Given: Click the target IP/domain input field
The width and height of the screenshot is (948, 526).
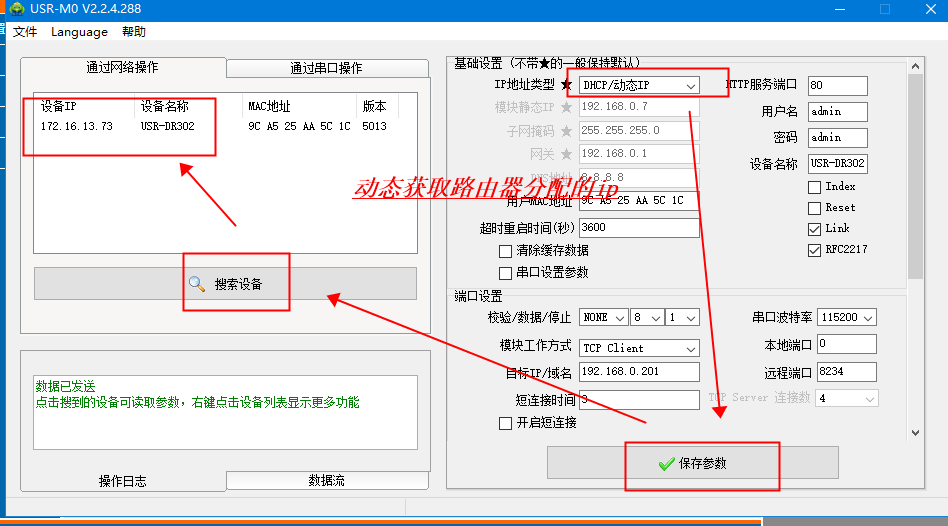Looking at the screenshot, I should coord(638,373).
